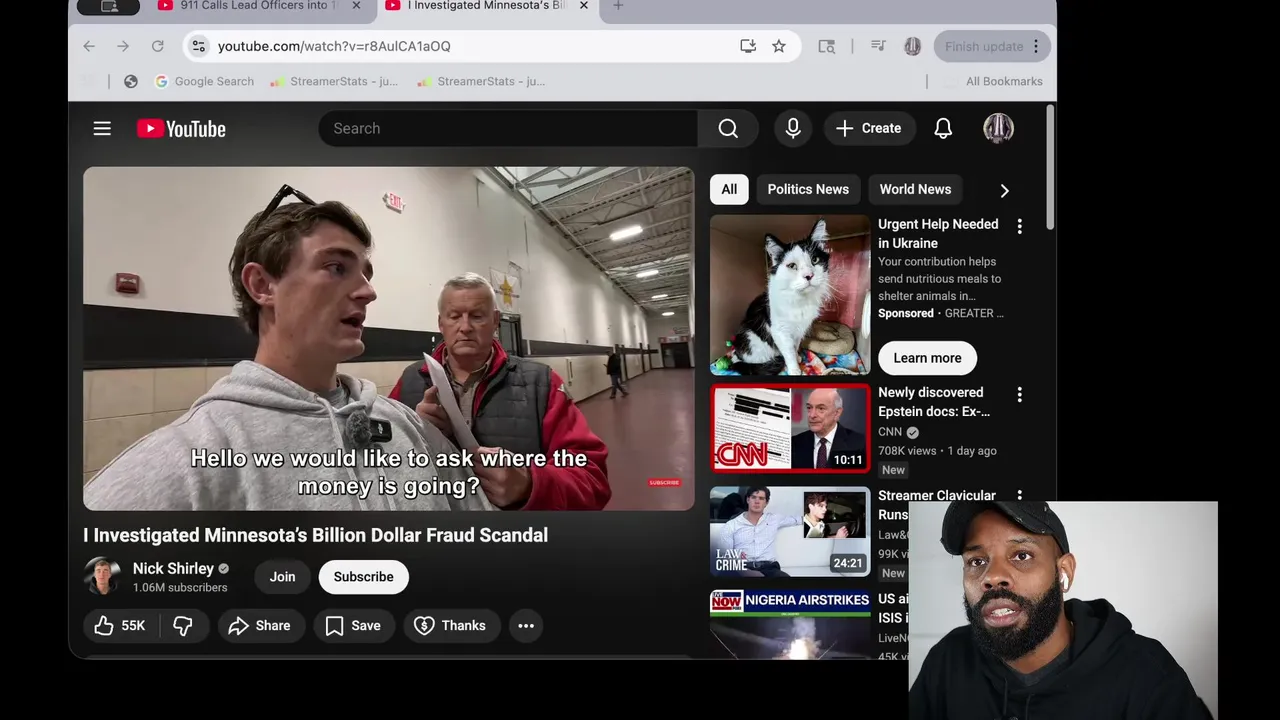This screenshot has width=1280, height=720.
Task: Open the YouTube account avatar menu
Action: 998,128
